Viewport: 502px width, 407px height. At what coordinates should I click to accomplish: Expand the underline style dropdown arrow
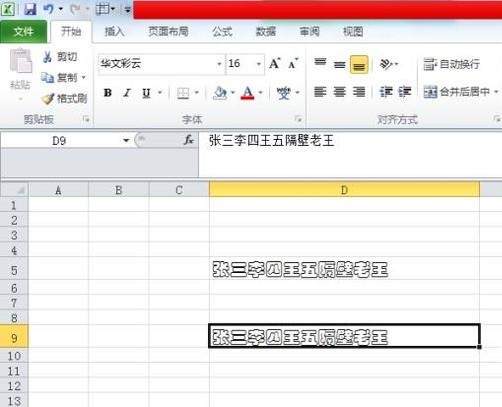click(x=160, y=93)
